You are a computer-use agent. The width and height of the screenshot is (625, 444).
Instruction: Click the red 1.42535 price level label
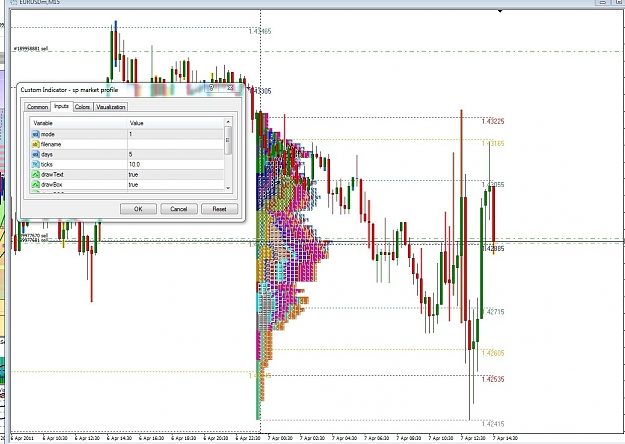[493, 379]
